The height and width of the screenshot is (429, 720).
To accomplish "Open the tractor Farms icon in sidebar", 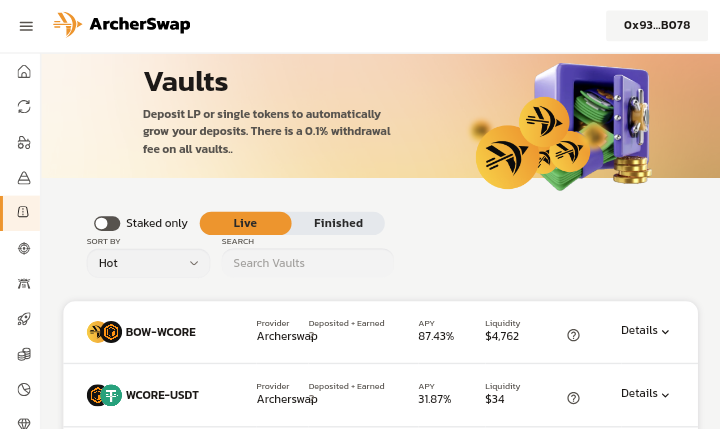I will [x=24, y=142].
